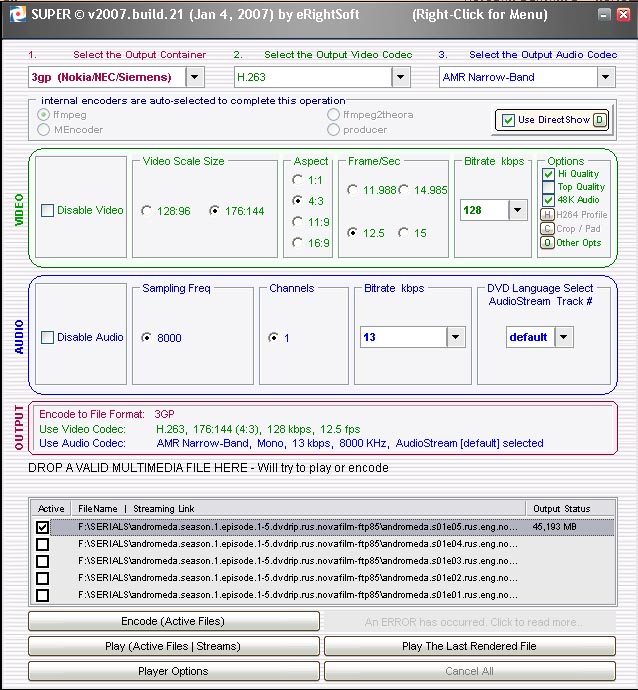Click the 45,193 MB output status cell
The image size is (638, 690).
click(554, 527)
